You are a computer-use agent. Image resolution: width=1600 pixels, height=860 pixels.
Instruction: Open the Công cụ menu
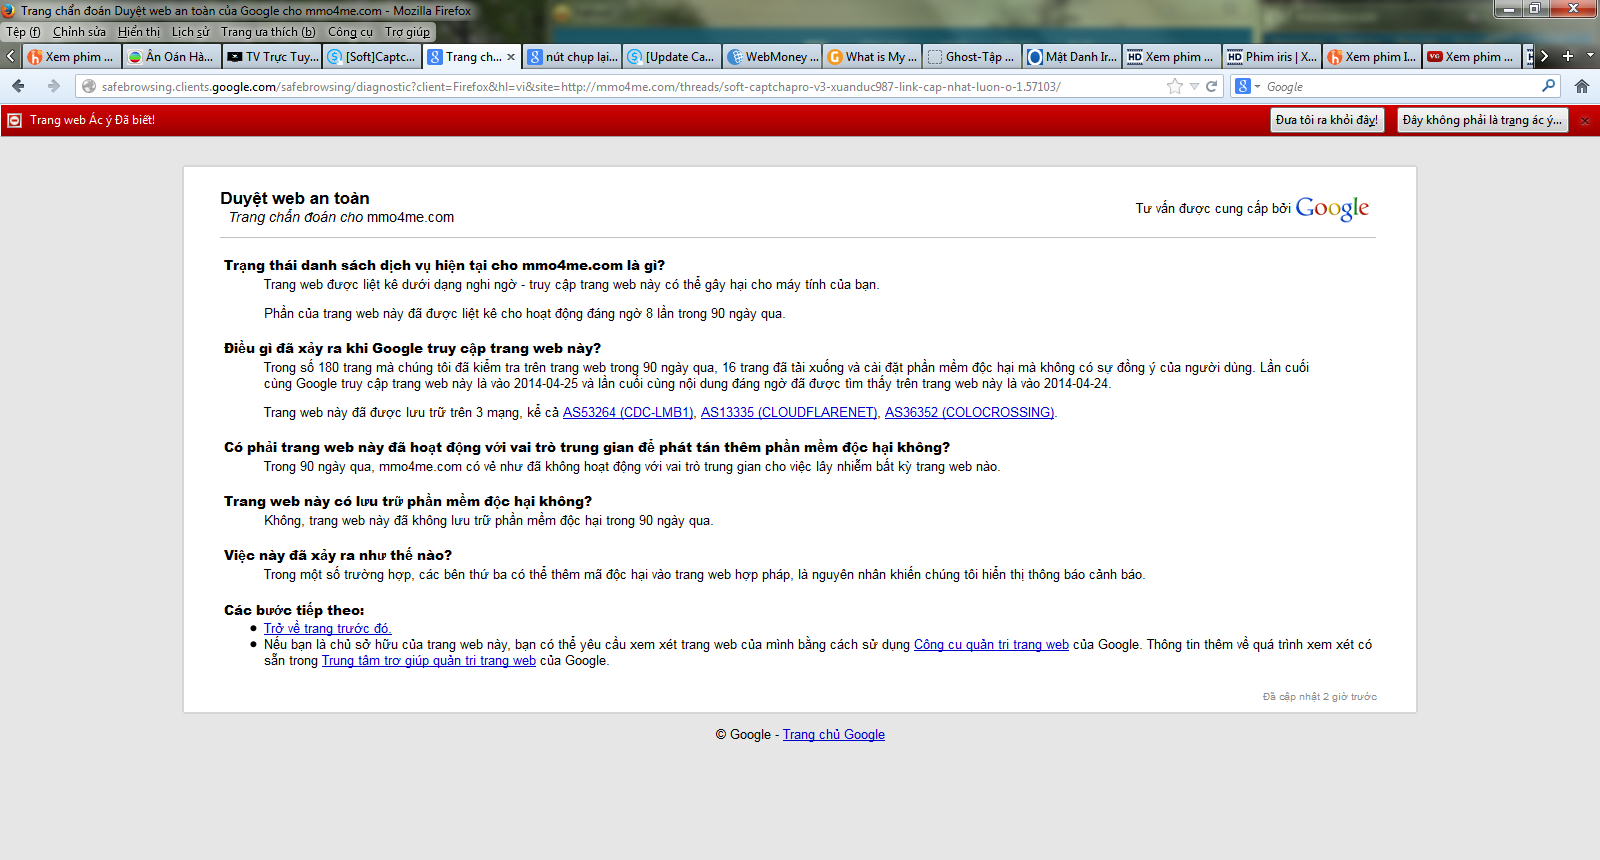[x=350, y=32]
